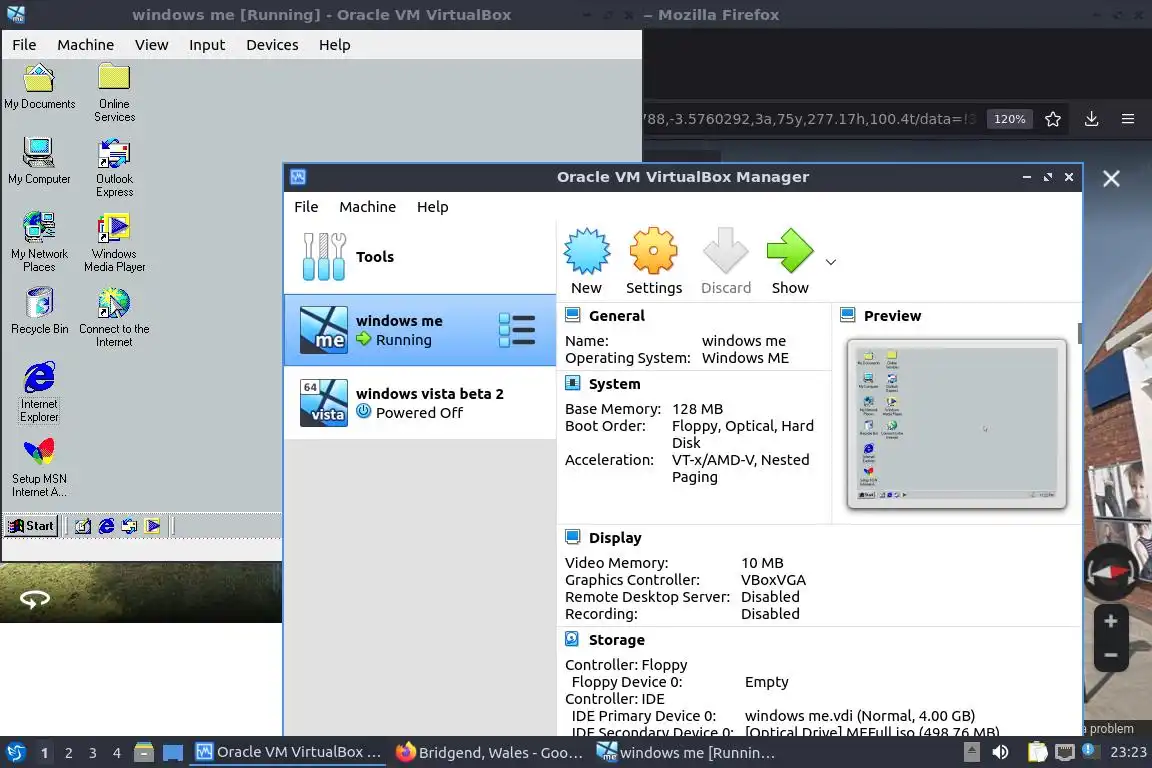Click the clipboard tray icon
The width and height of the screenshot is (1152, 768).
pyautogui.click(x=1037, y=753)
